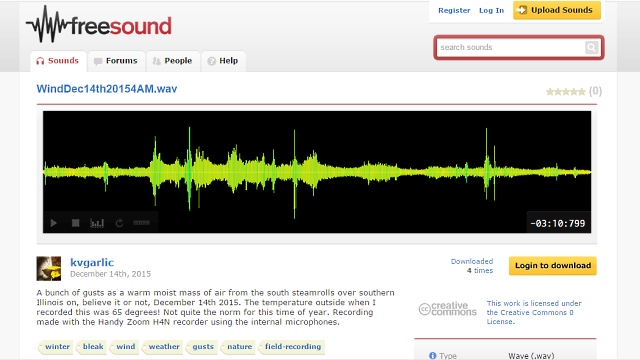The image size is (640, 360).
Task: Open the Forums tab
Action: click(116, 61)
